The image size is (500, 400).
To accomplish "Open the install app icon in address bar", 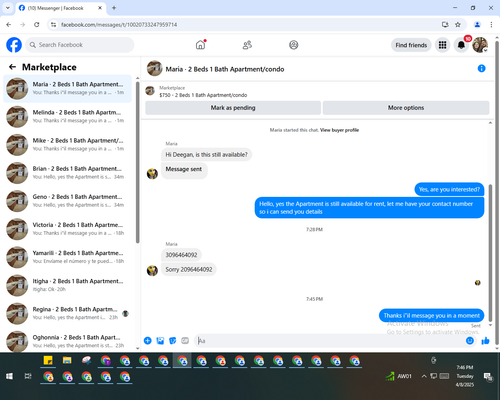I will [x=445, y=25].
